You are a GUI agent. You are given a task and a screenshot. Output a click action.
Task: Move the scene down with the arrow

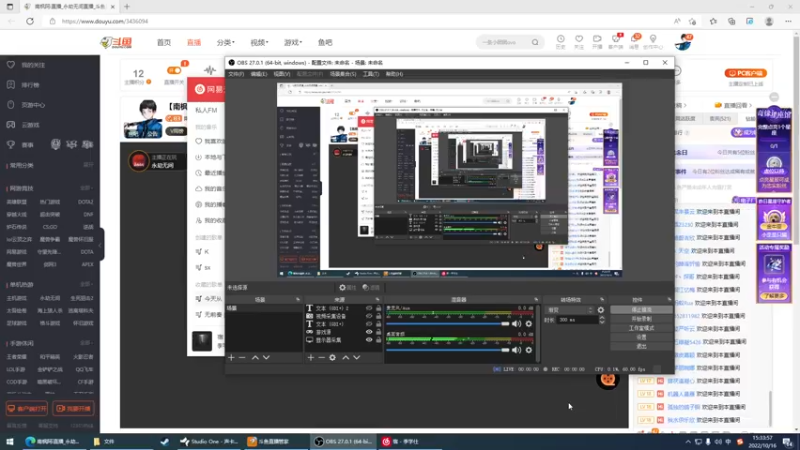266,358
